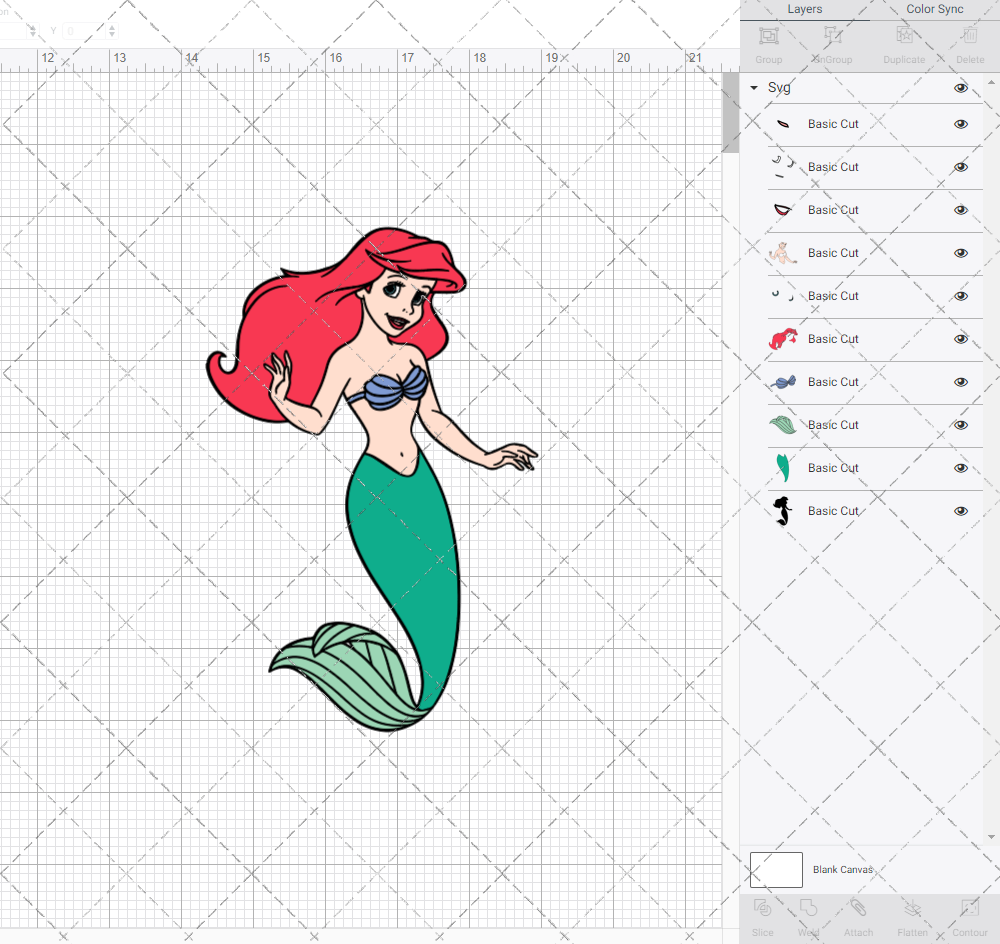Click the Weld tool
Image resolution: width=1000 pixels, height=944 pixels.
pyautogui.click(x=808, y=918)
